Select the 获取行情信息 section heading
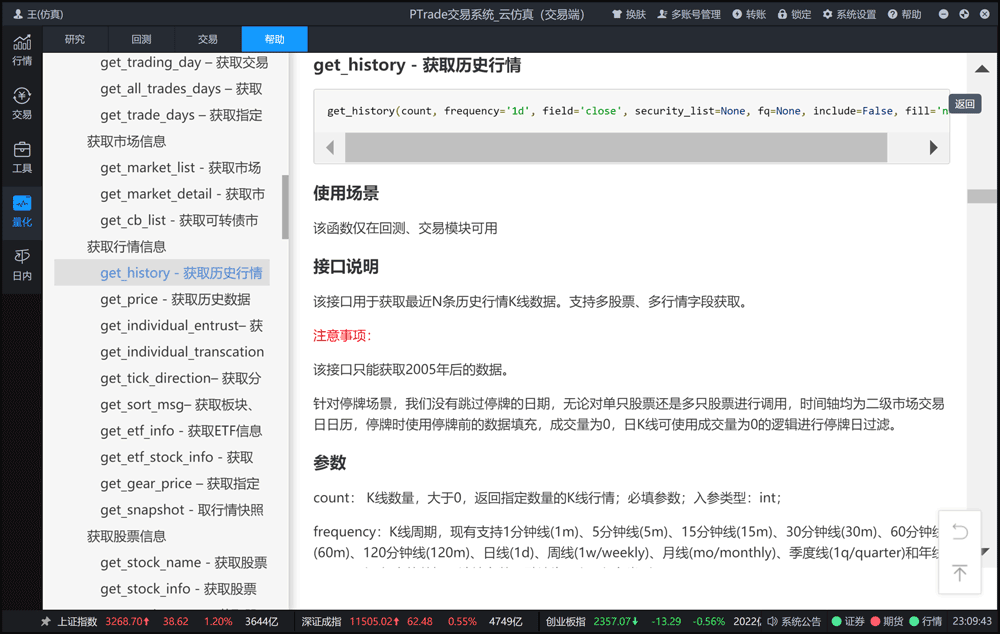Image resolution: width=1000 pixels, height=634 pixels. (x=126, y=247)
